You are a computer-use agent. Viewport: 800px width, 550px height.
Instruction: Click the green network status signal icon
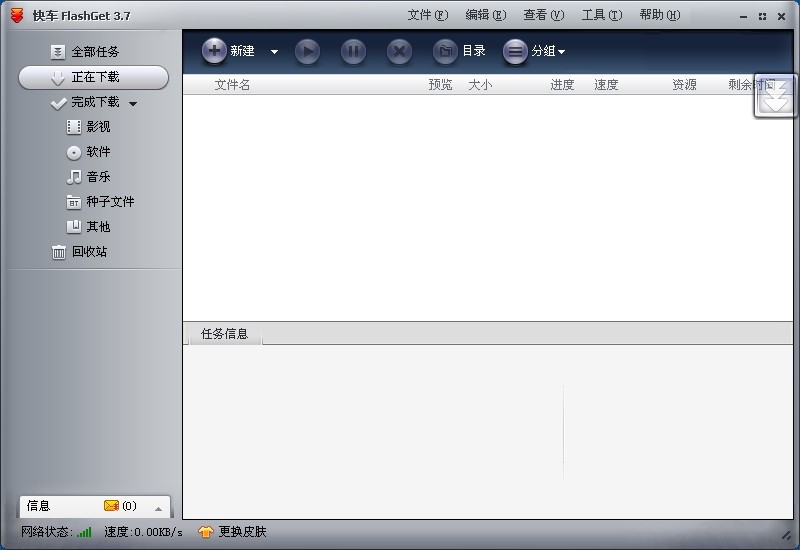coord(84,532)
